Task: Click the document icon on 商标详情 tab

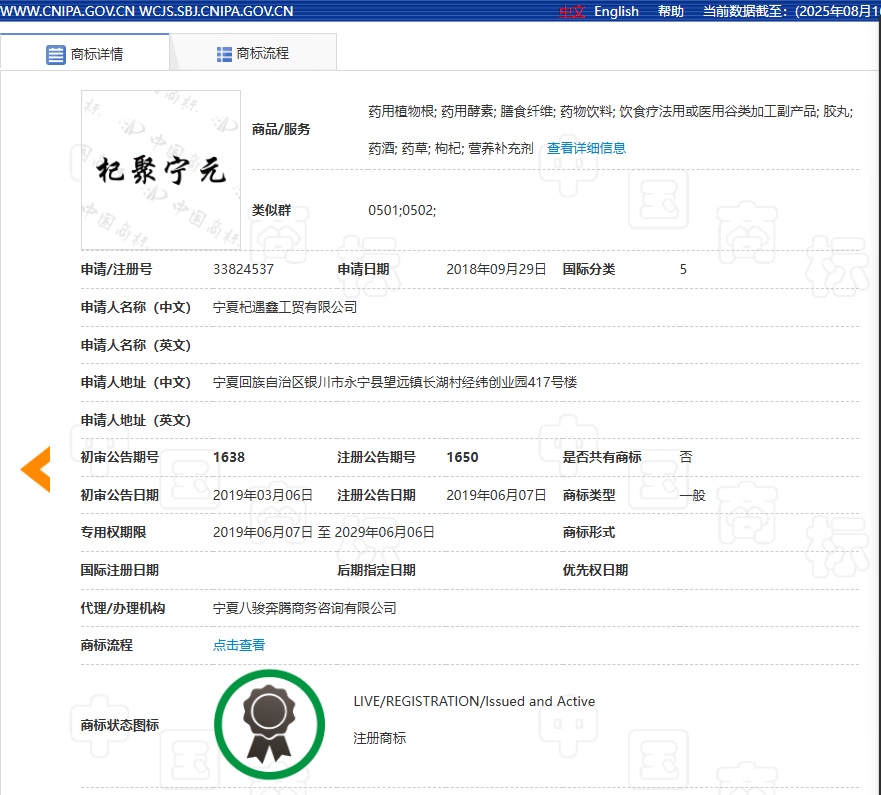Action: click(56, 54)
